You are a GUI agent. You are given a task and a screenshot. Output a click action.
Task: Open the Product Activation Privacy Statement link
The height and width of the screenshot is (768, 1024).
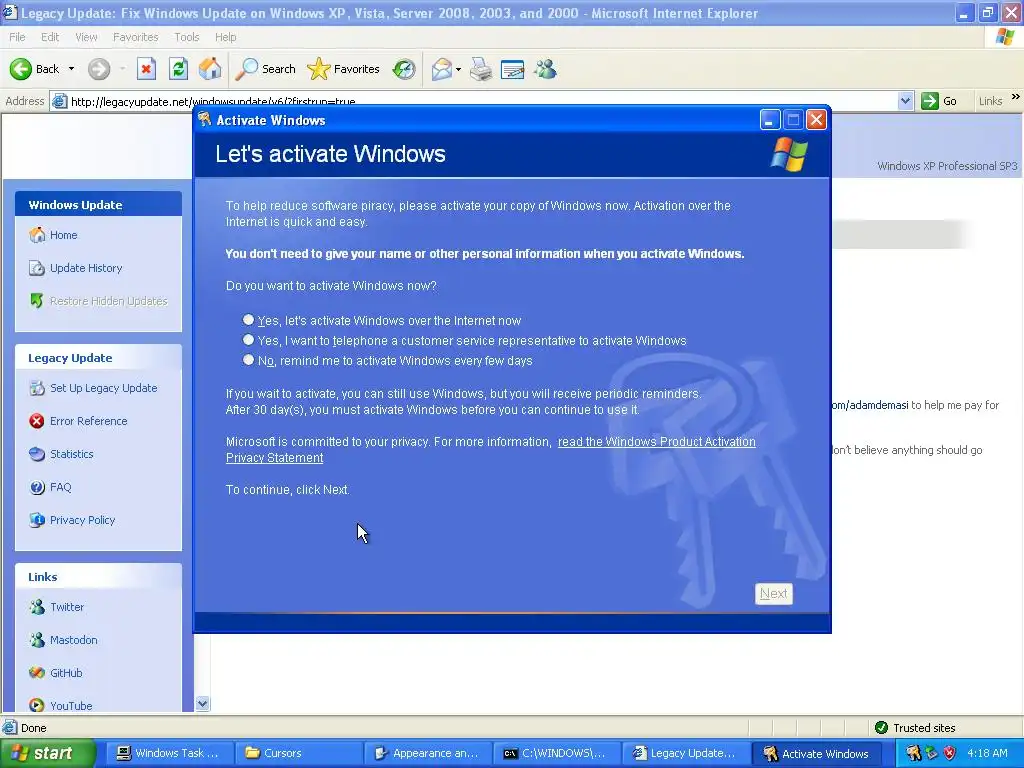click(x=656, y=441)
